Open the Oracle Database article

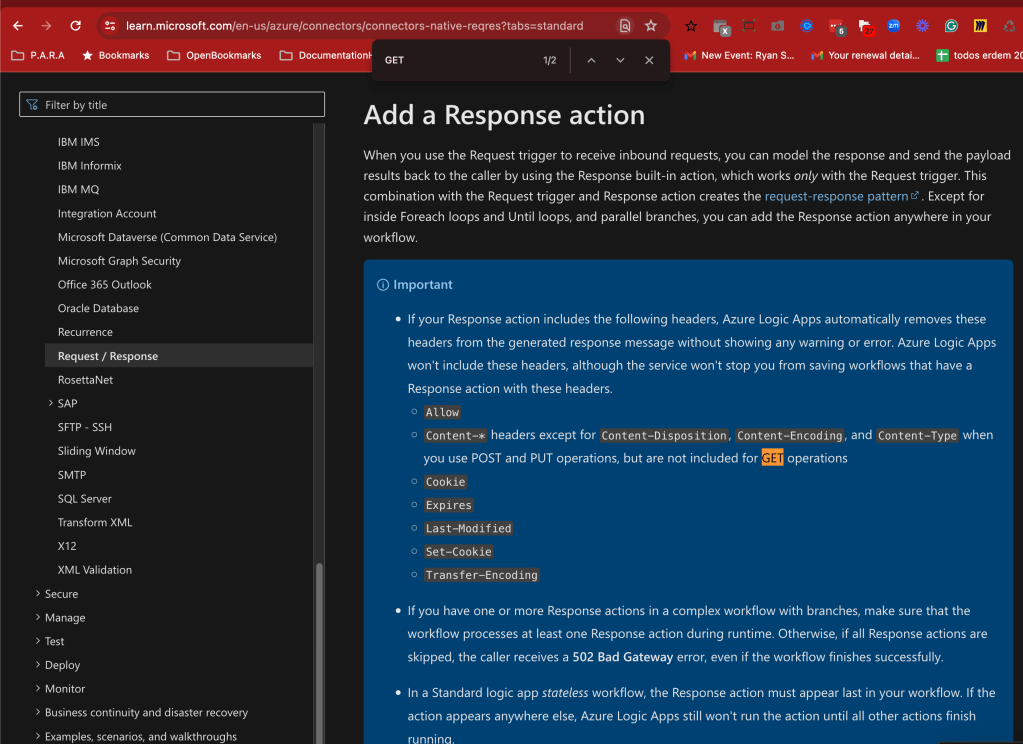pyautogui.click(x=98, y=308)
